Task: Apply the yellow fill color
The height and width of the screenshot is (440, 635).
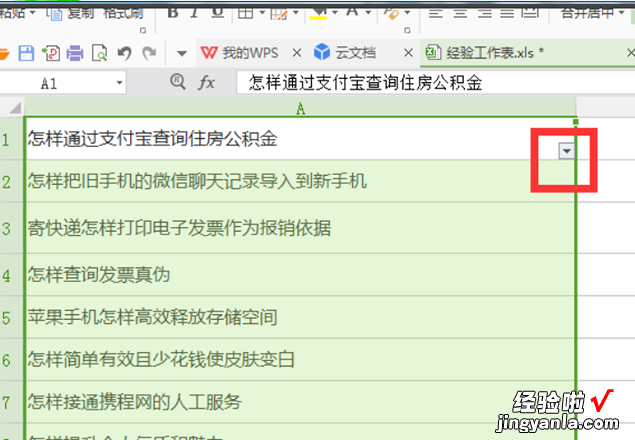Action: [x=318, y=13]
